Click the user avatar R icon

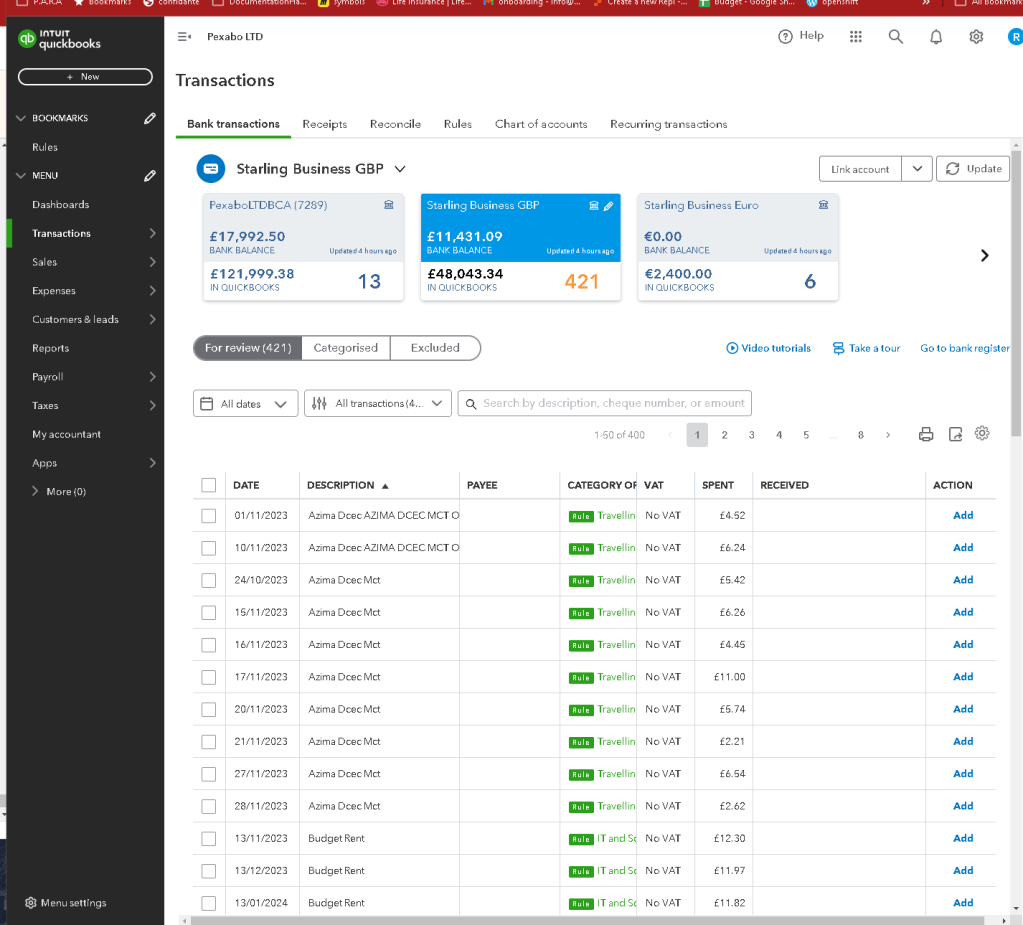[1015, 37]
